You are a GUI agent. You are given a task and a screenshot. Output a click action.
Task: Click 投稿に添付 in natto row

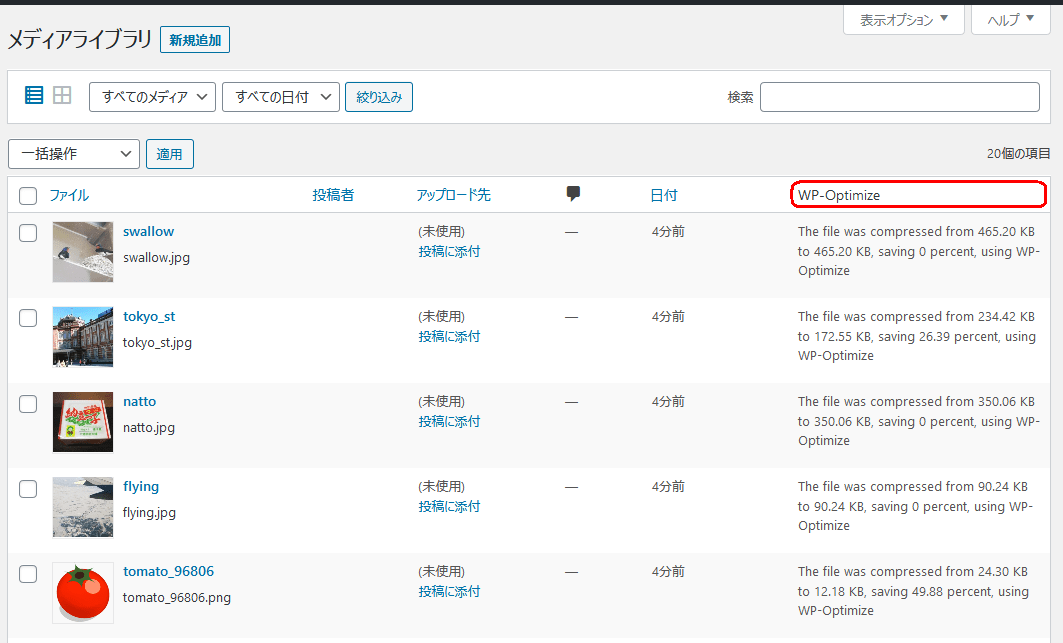pyautogui.click(x=449, y=422)
